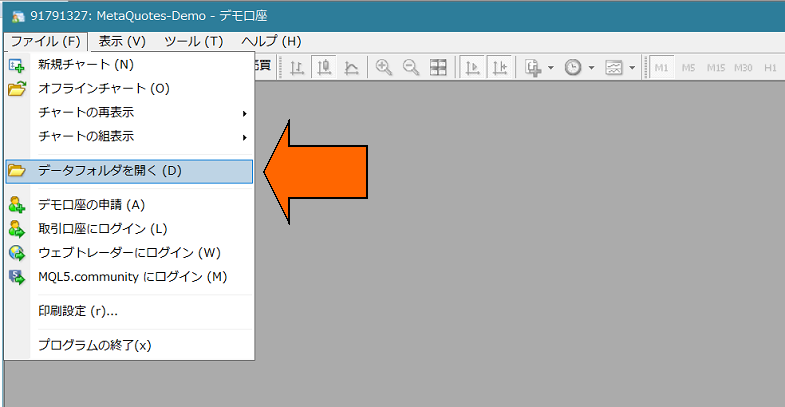785x407 pixels.
Task: Click the templates icon
Action: tap(614, 67)
